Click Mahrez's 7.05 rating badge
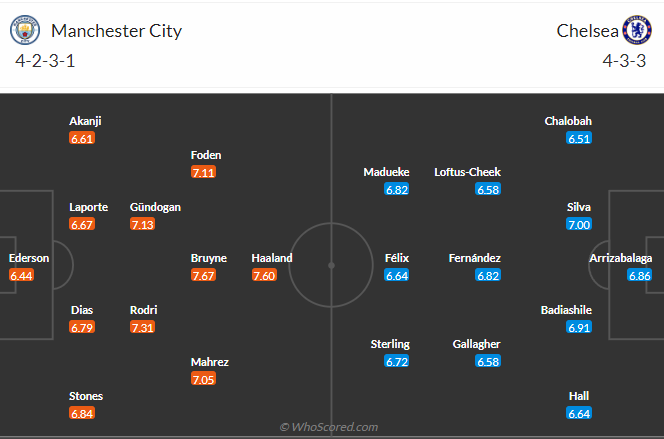Image resolution: width=664 pixels, height=439 pixels. click(x=204, y=379)
